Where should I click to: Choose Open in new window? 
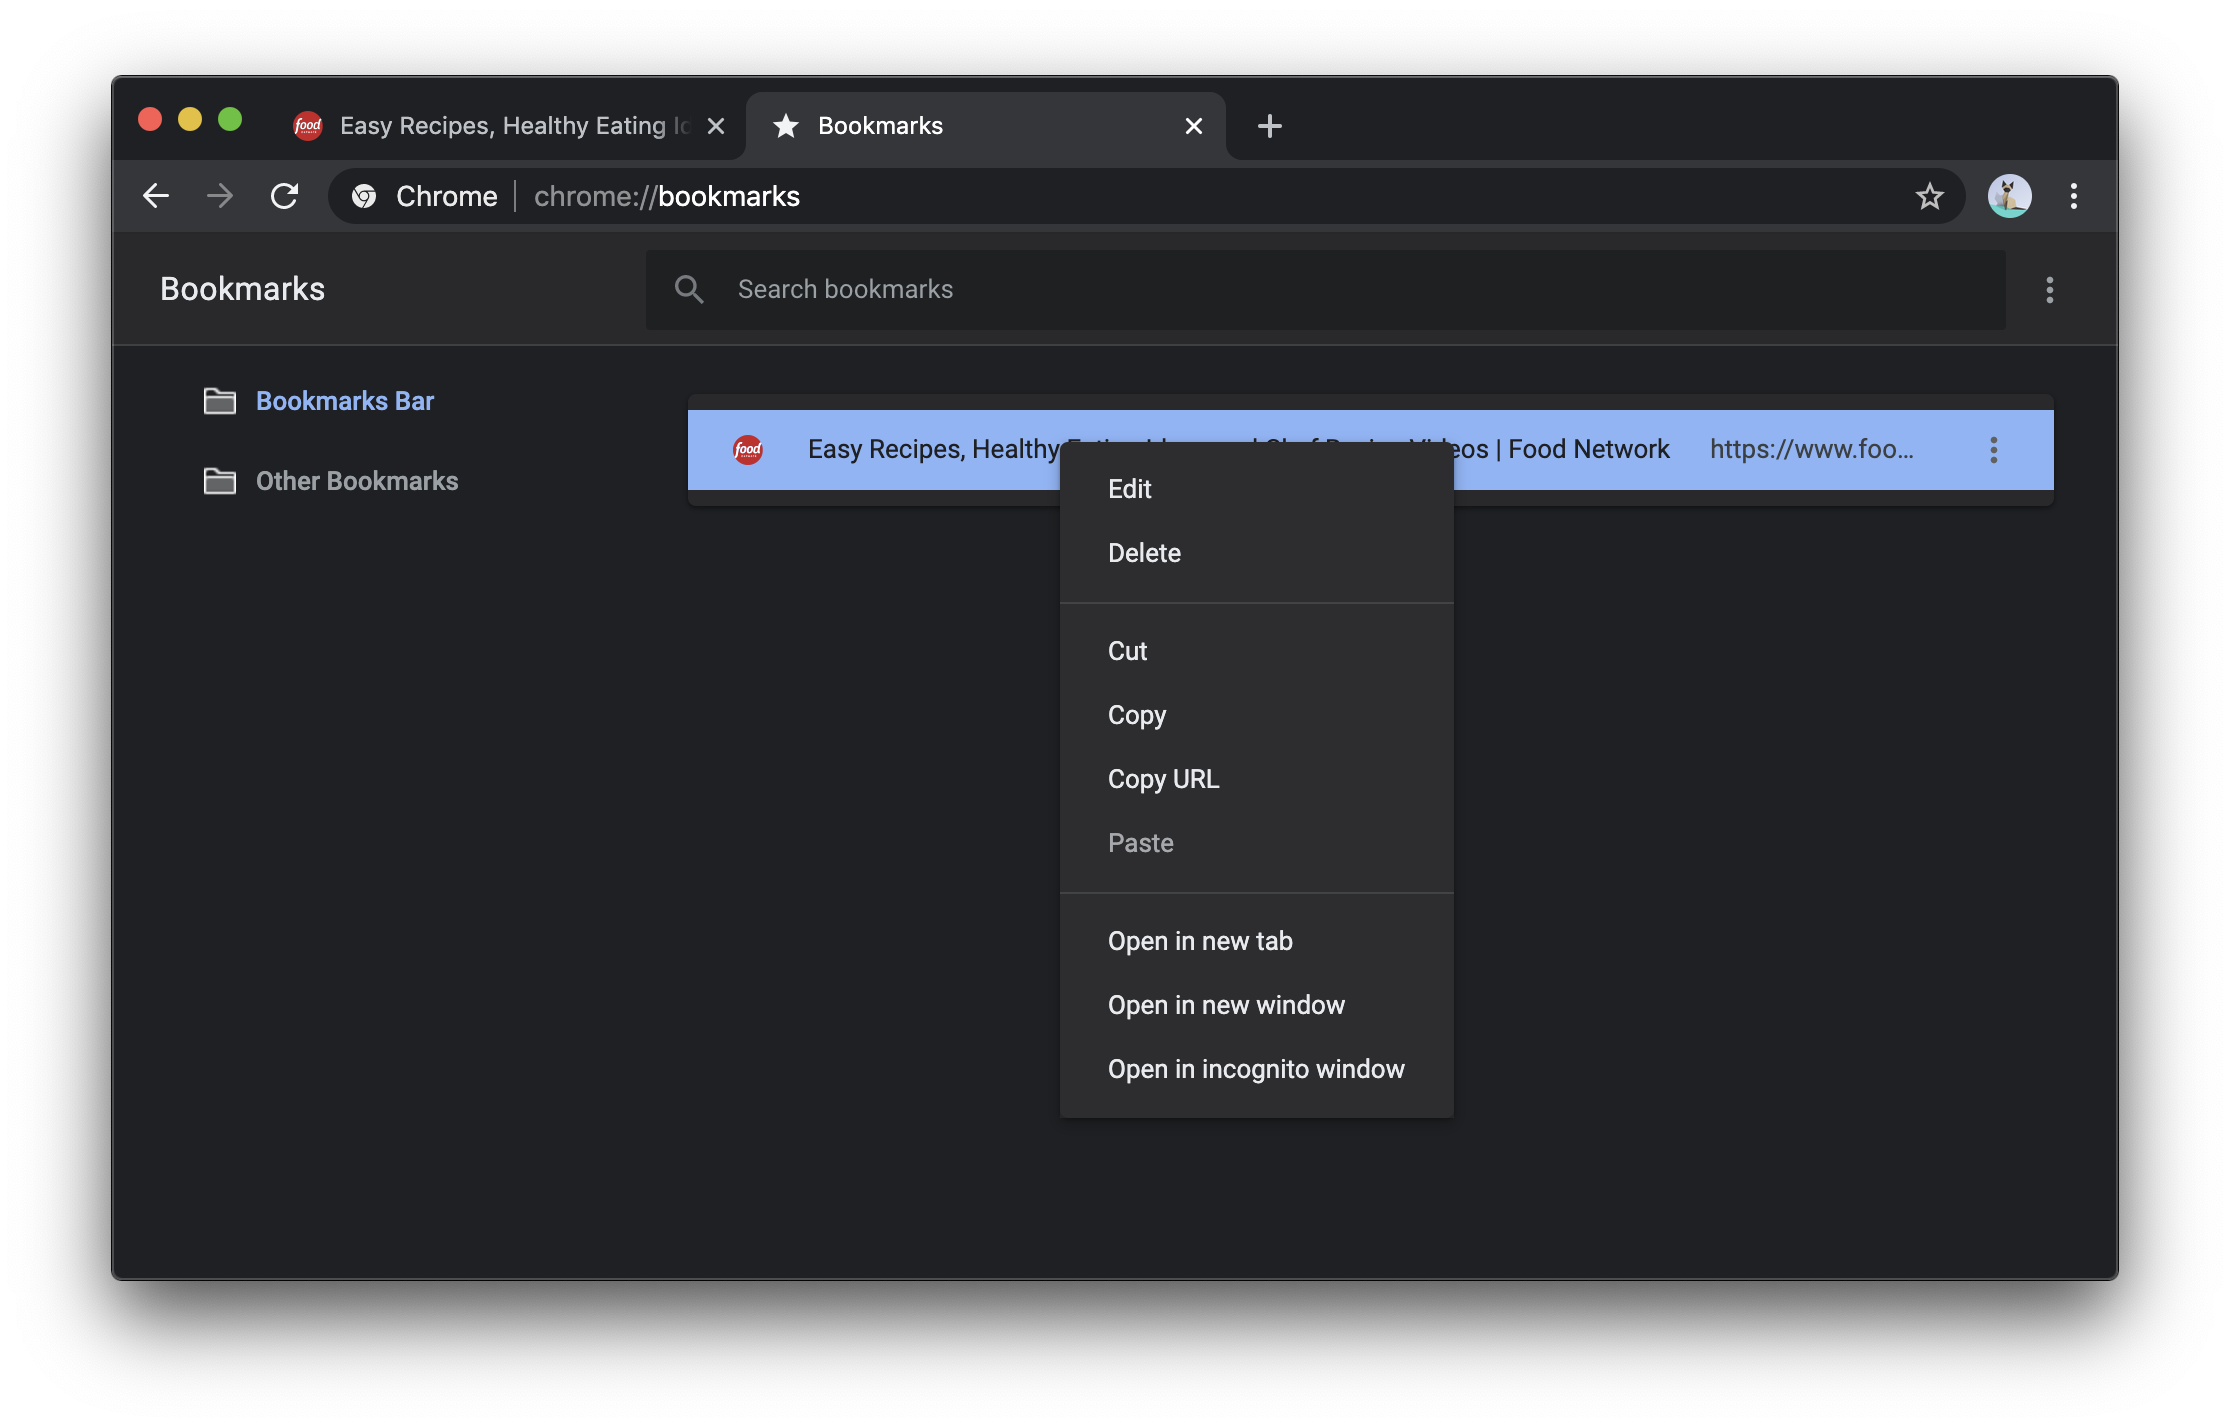click(x=1257, y=1005)
